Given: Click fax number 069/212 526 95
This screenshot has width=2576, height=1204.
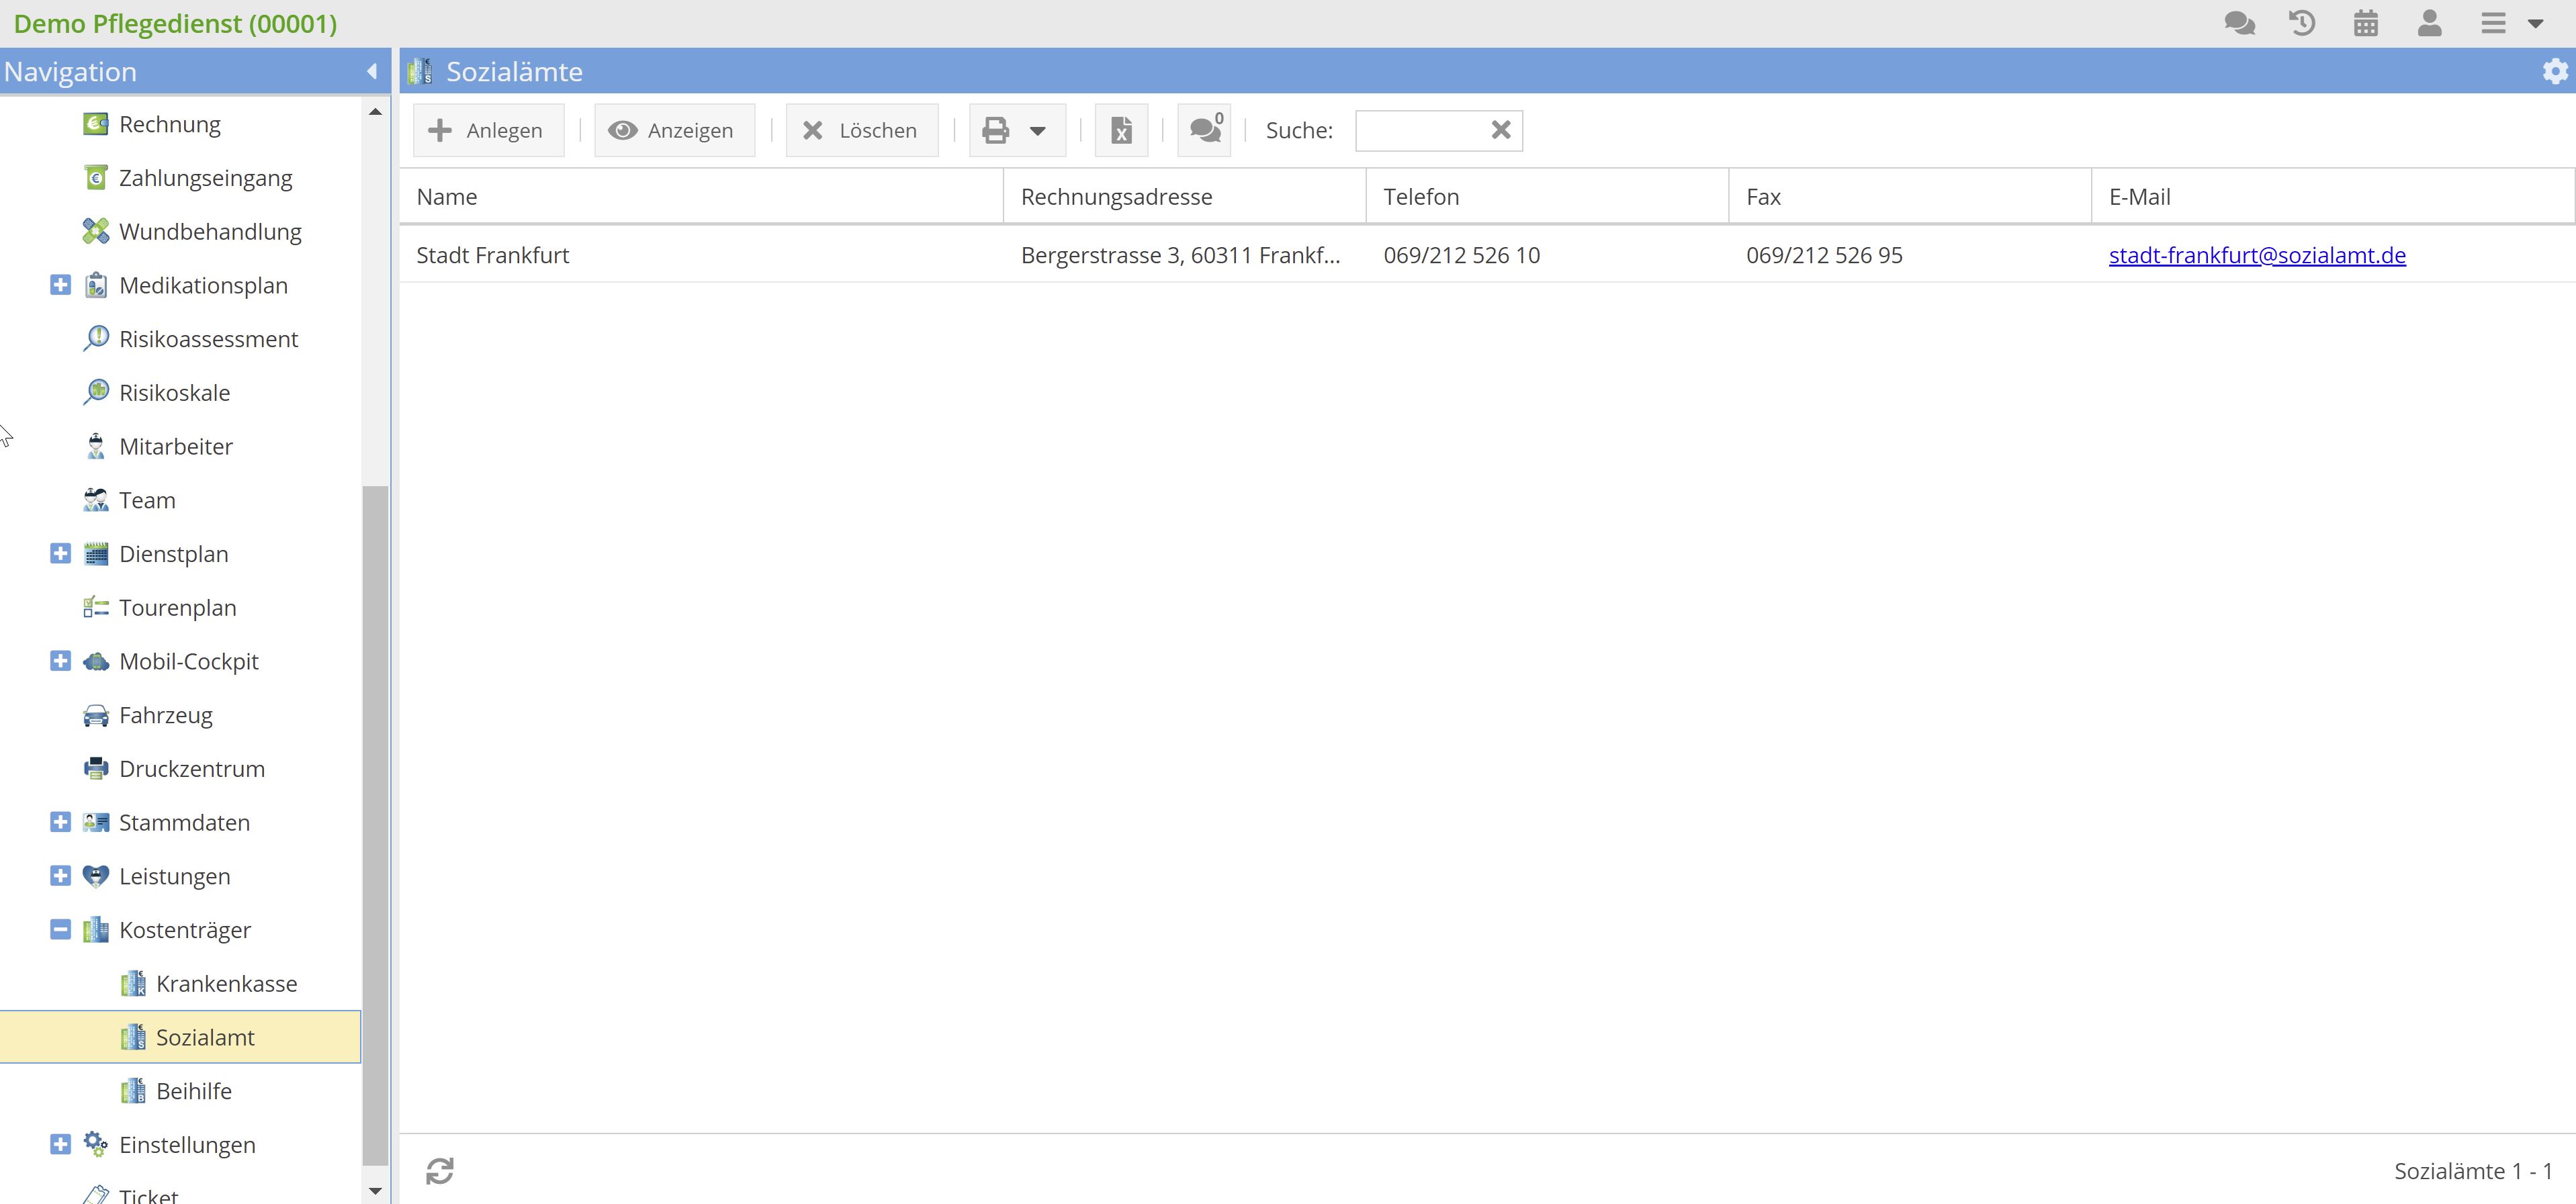Looking at the screenshot, I should pos(1824,255).
